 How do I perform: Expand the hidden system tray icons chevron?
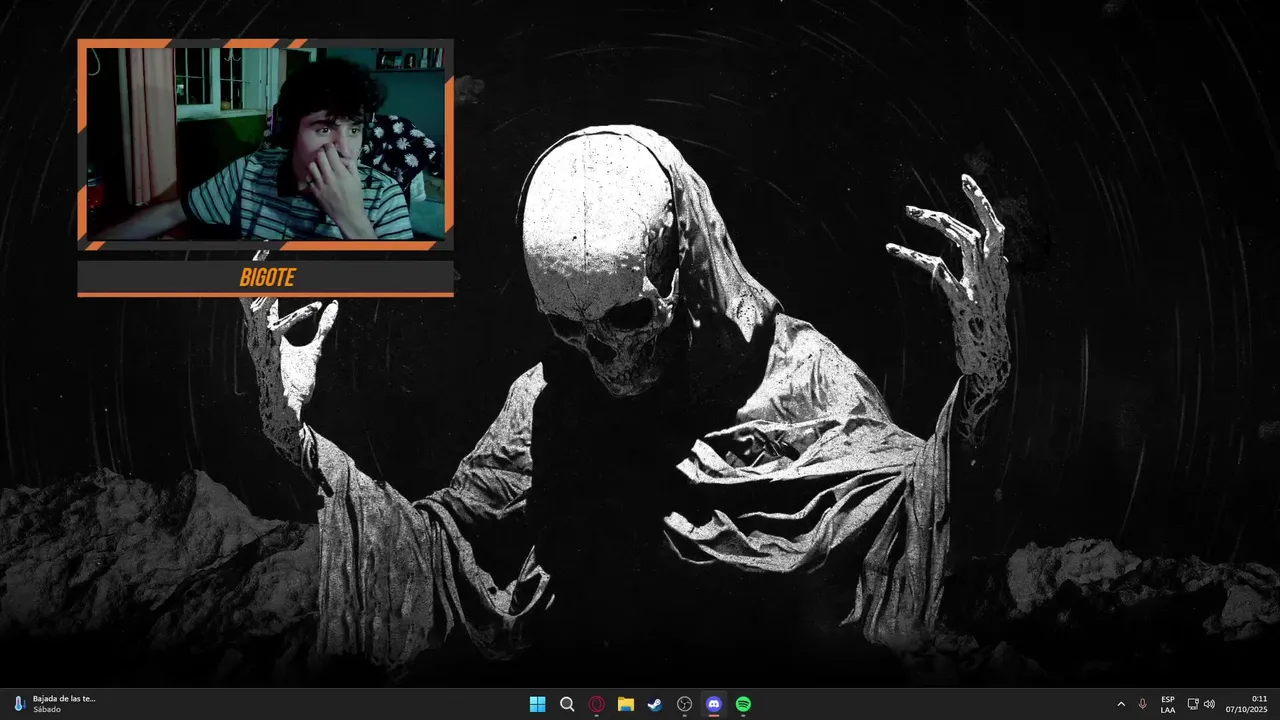pyautogui.click(x=1121, y=704)
